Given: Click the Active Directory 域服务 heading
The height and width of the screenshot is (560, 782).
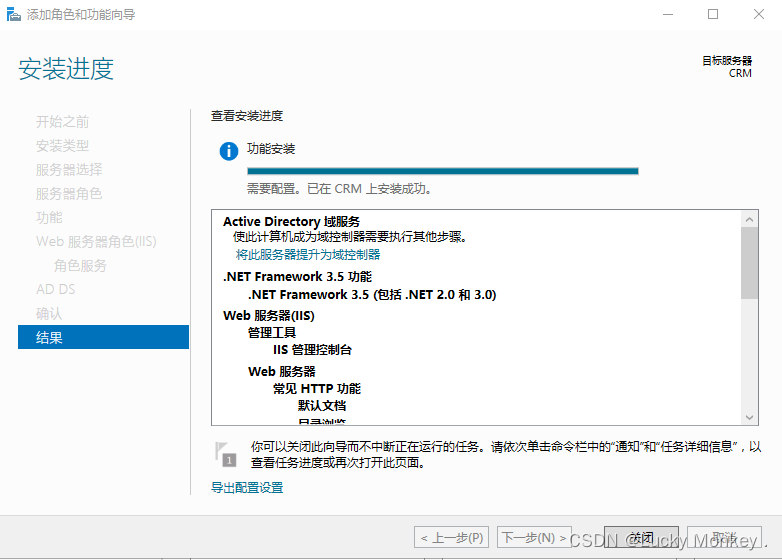Looking at the screenshot, I should (291, 221).
